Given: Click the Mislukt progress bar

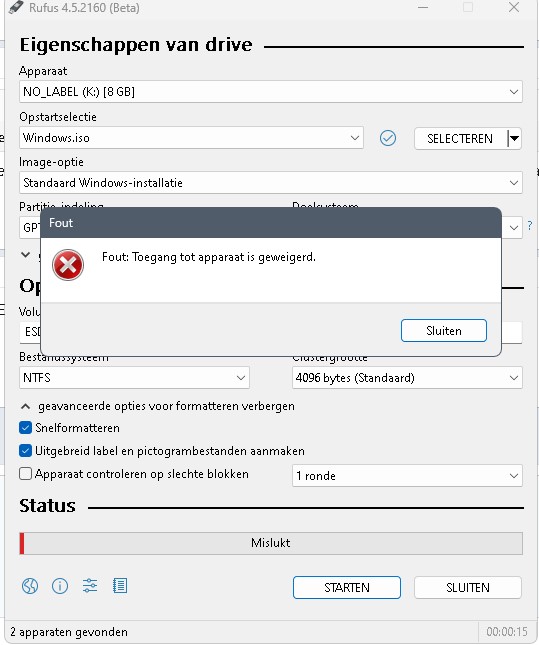Looking at the screenshot, I should coord(271,543).
